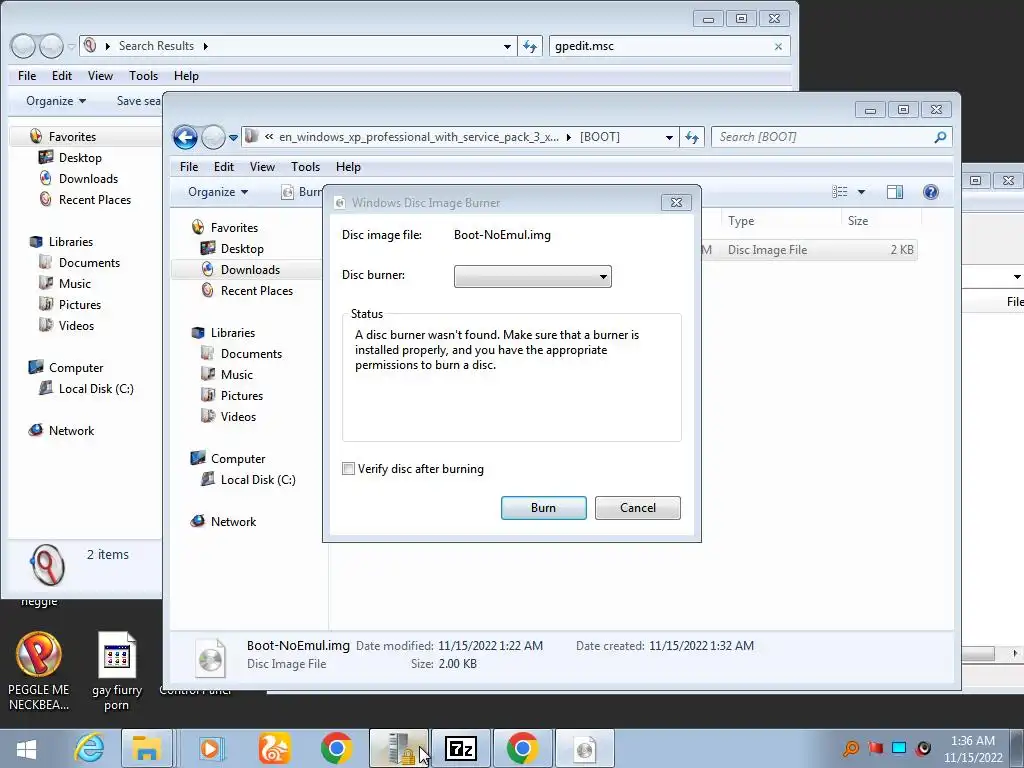Open recent pages arrow in [BOOT] window
Viewport: 1024px width, 768px height.
(233, 138)
